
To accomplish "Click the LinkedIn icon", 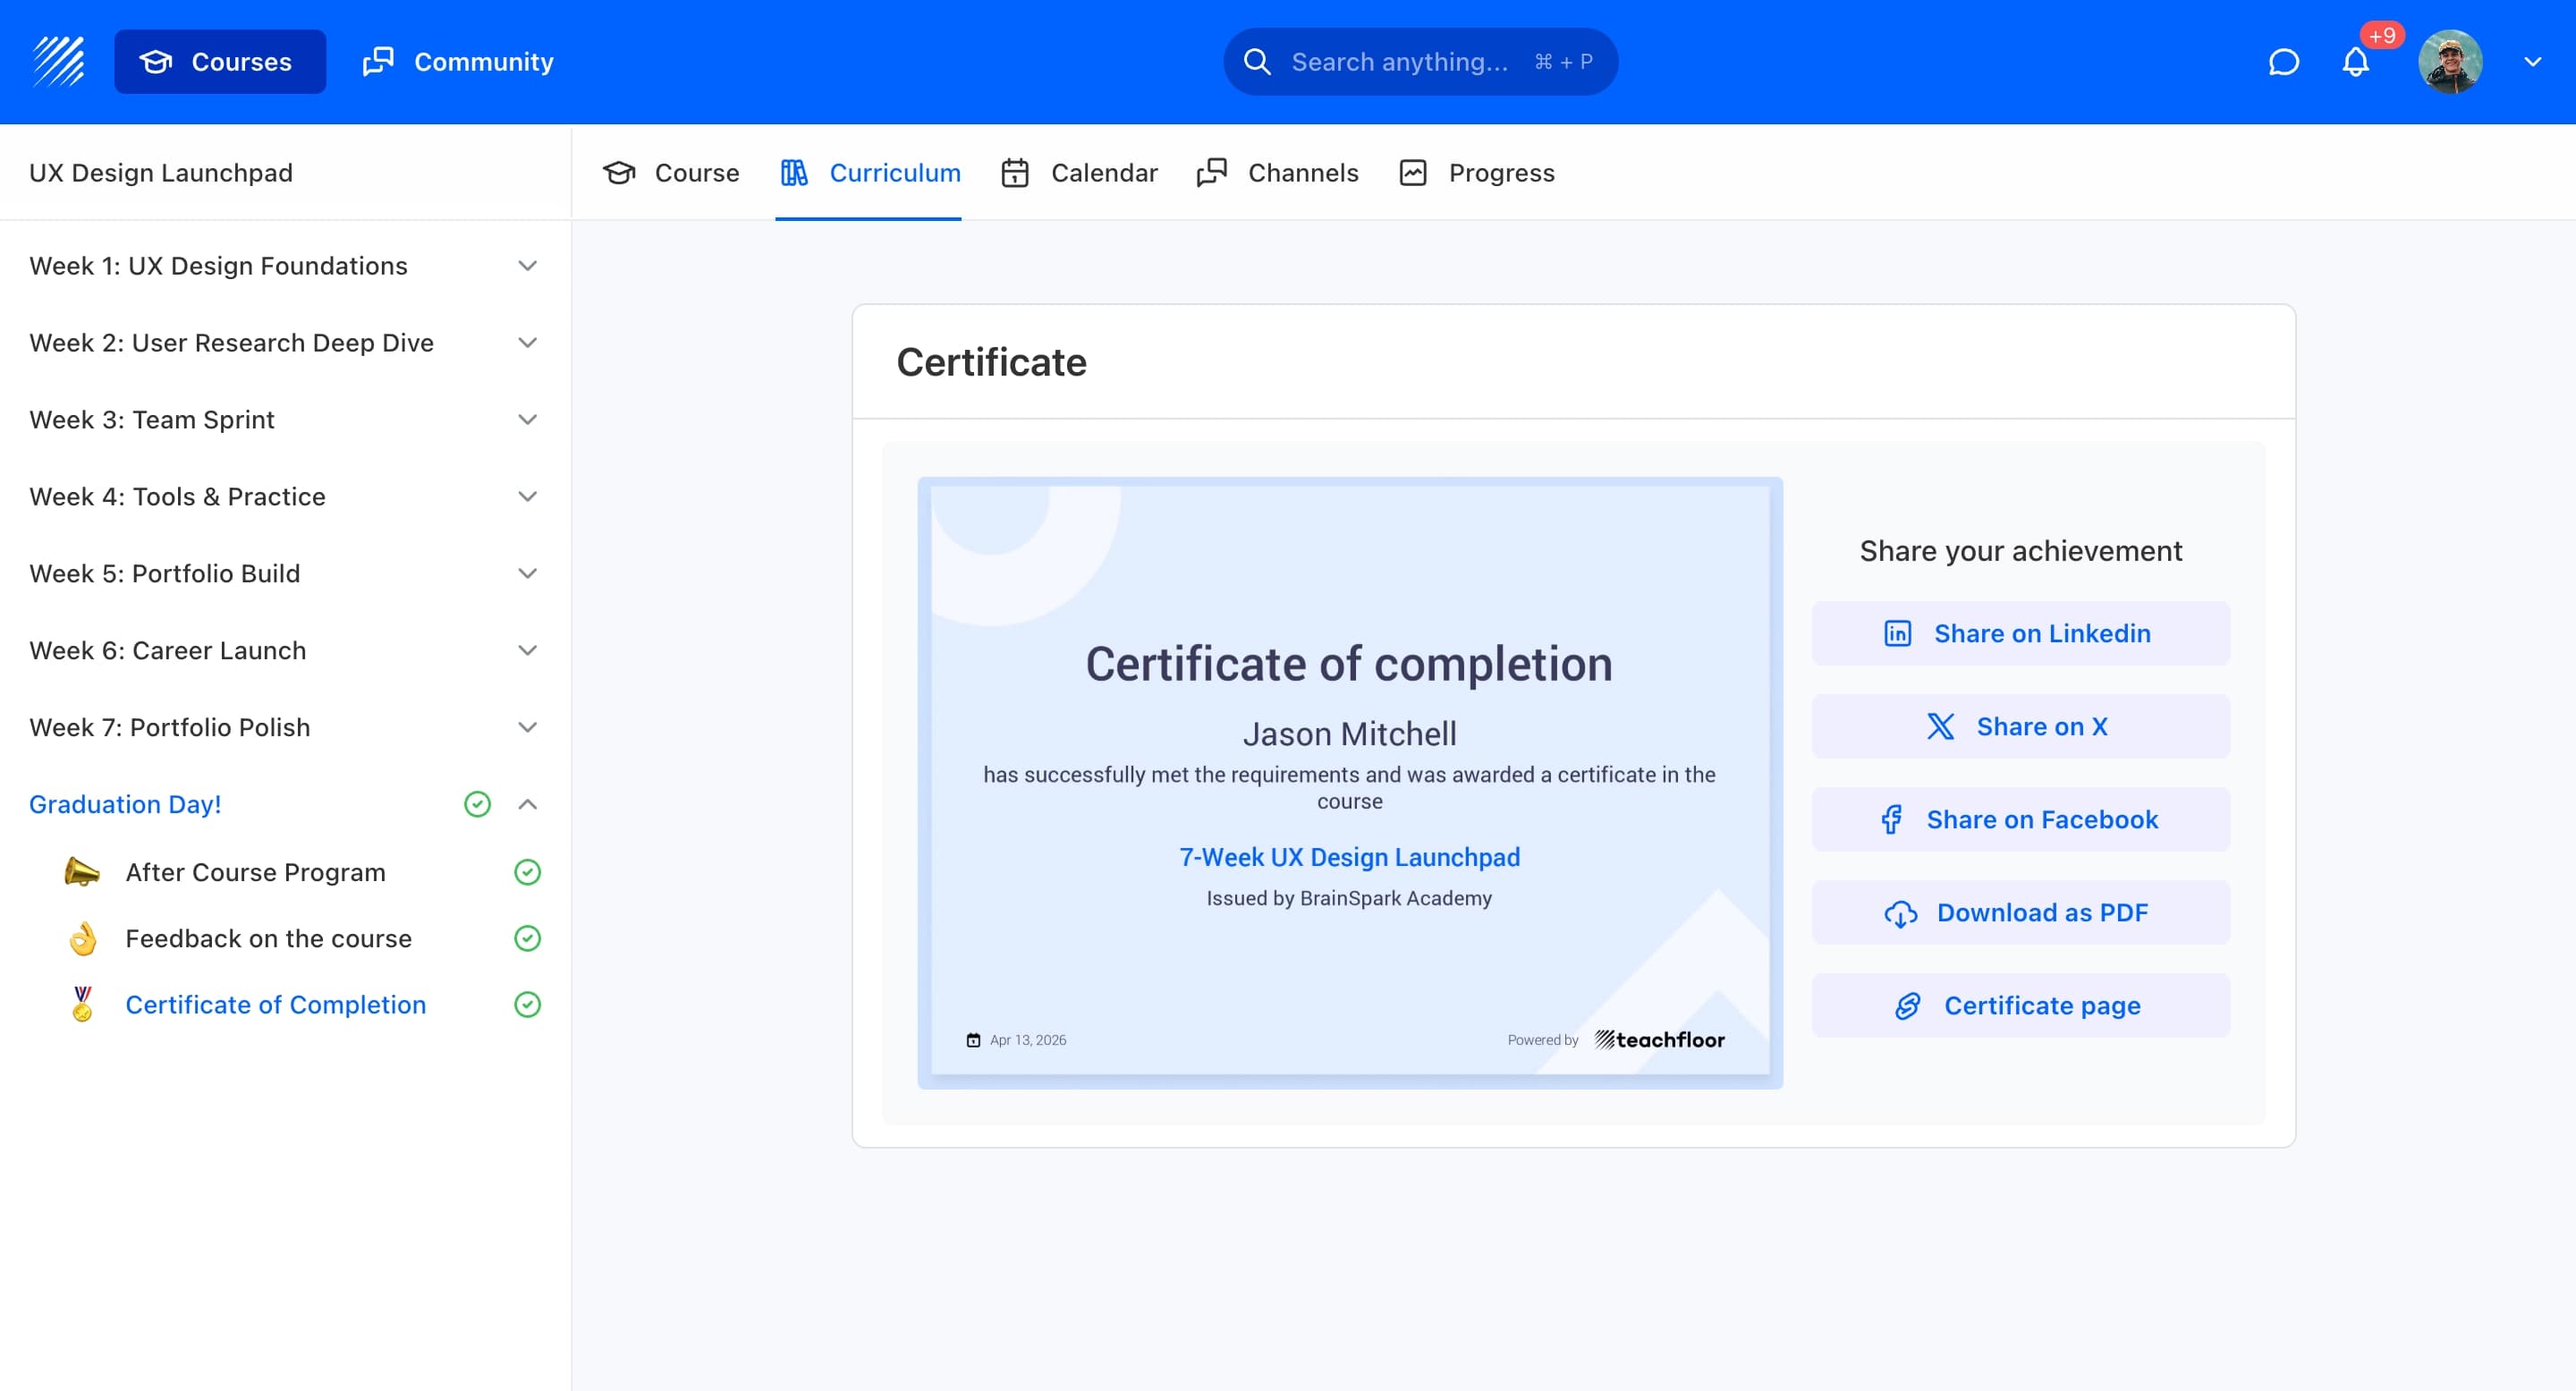I will (1897, 633).
